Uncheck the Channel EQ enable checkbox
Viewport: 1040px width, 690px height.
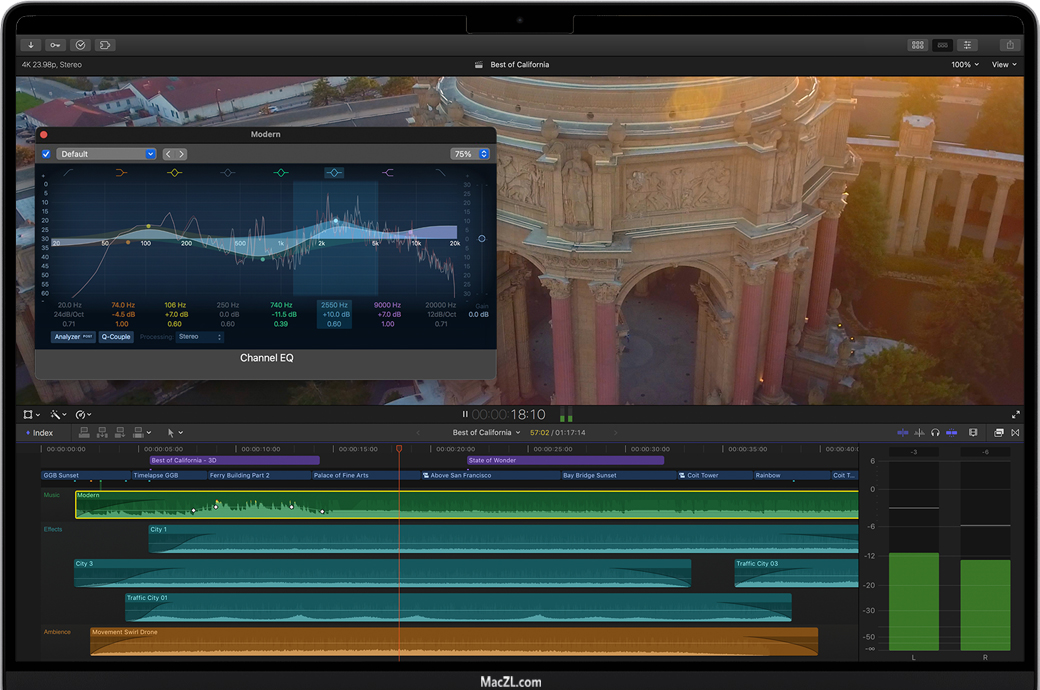click(46, 154)
